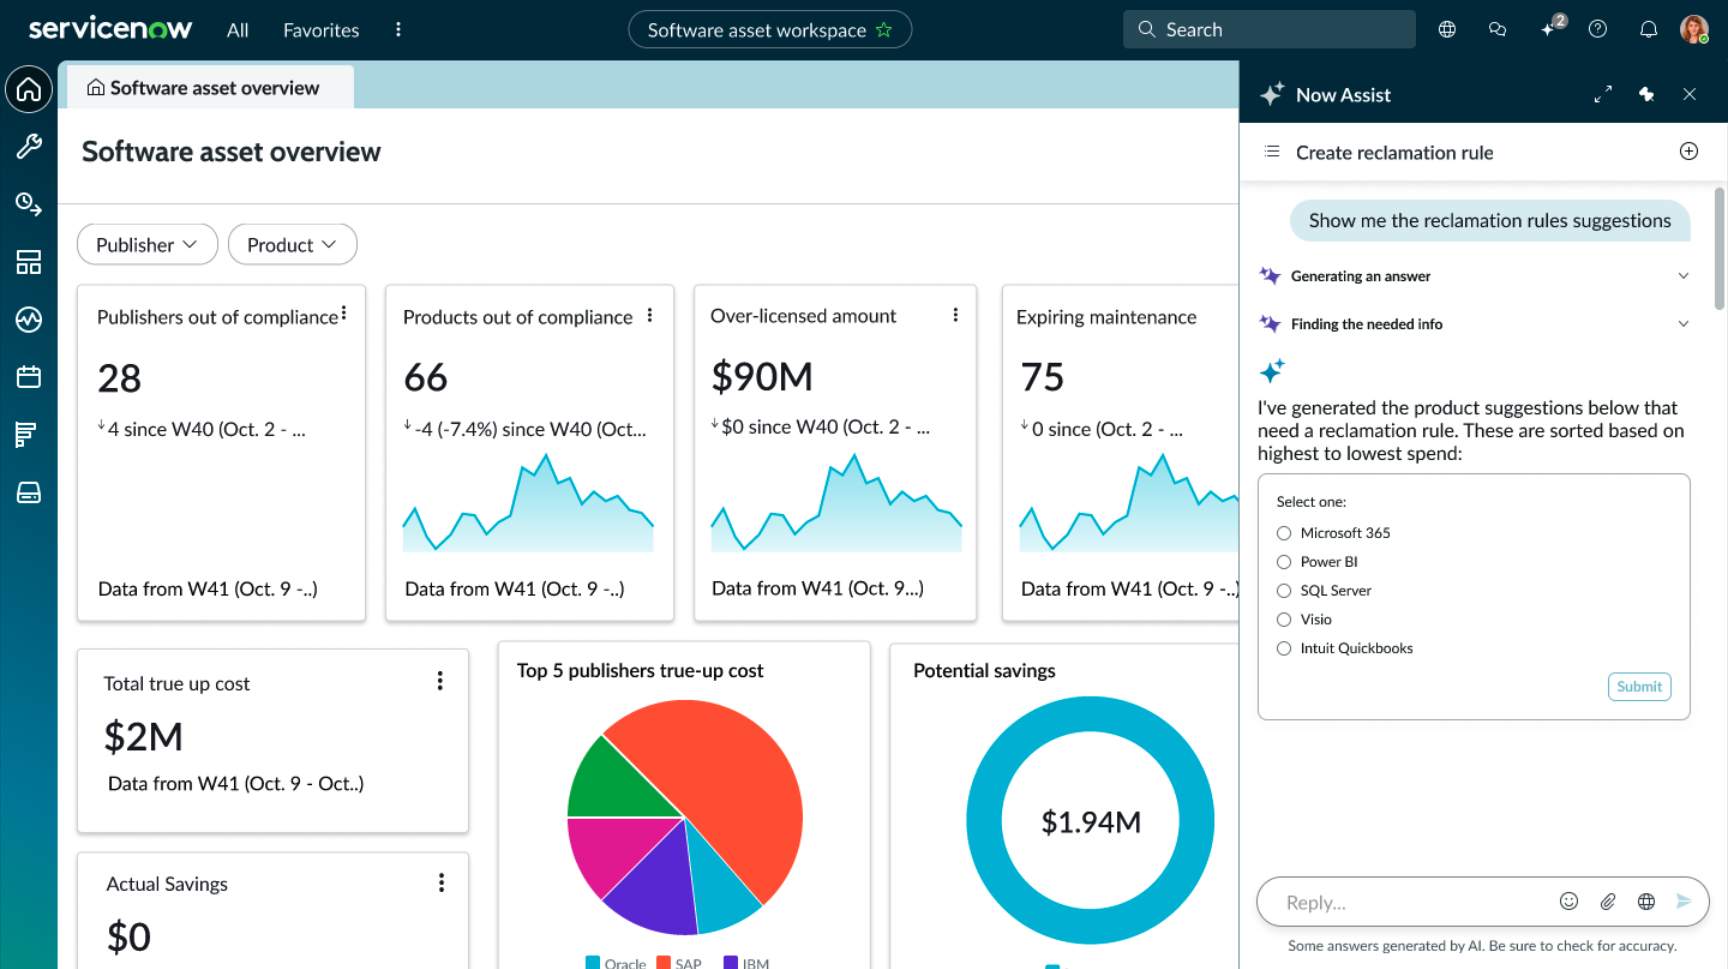Image resolution: width=1728 pixels, height=969 pixels.
Task: Open the calendar icon in sidebar
Action: [29, 377]
